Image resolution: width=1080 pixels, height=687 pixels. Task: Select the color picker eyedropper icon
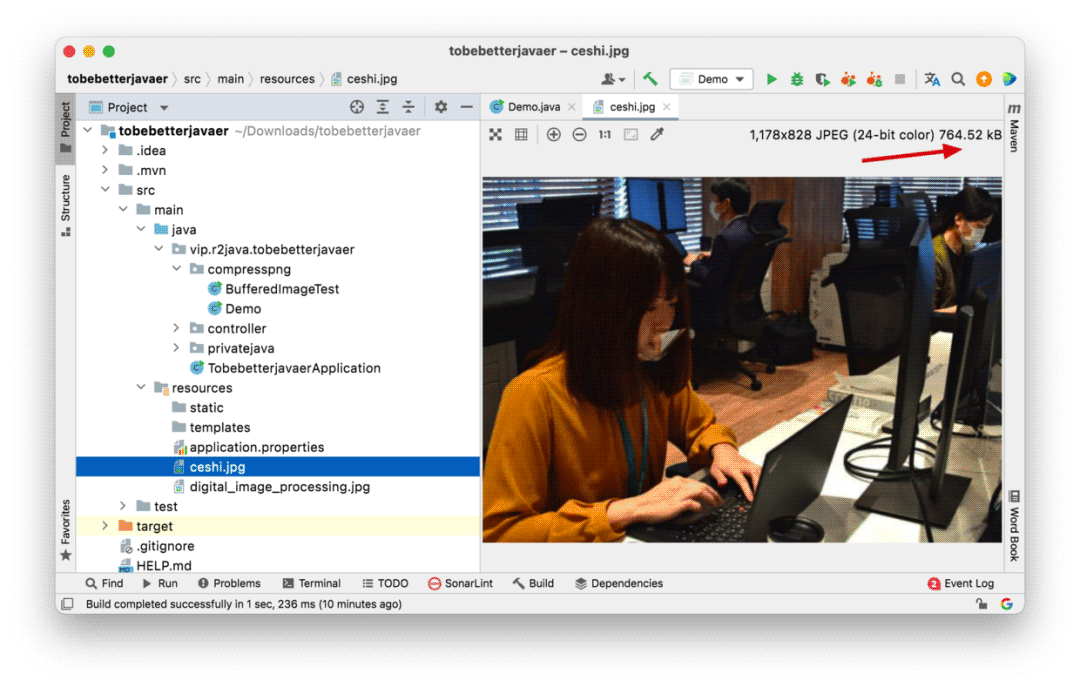(x=657, y=134)
